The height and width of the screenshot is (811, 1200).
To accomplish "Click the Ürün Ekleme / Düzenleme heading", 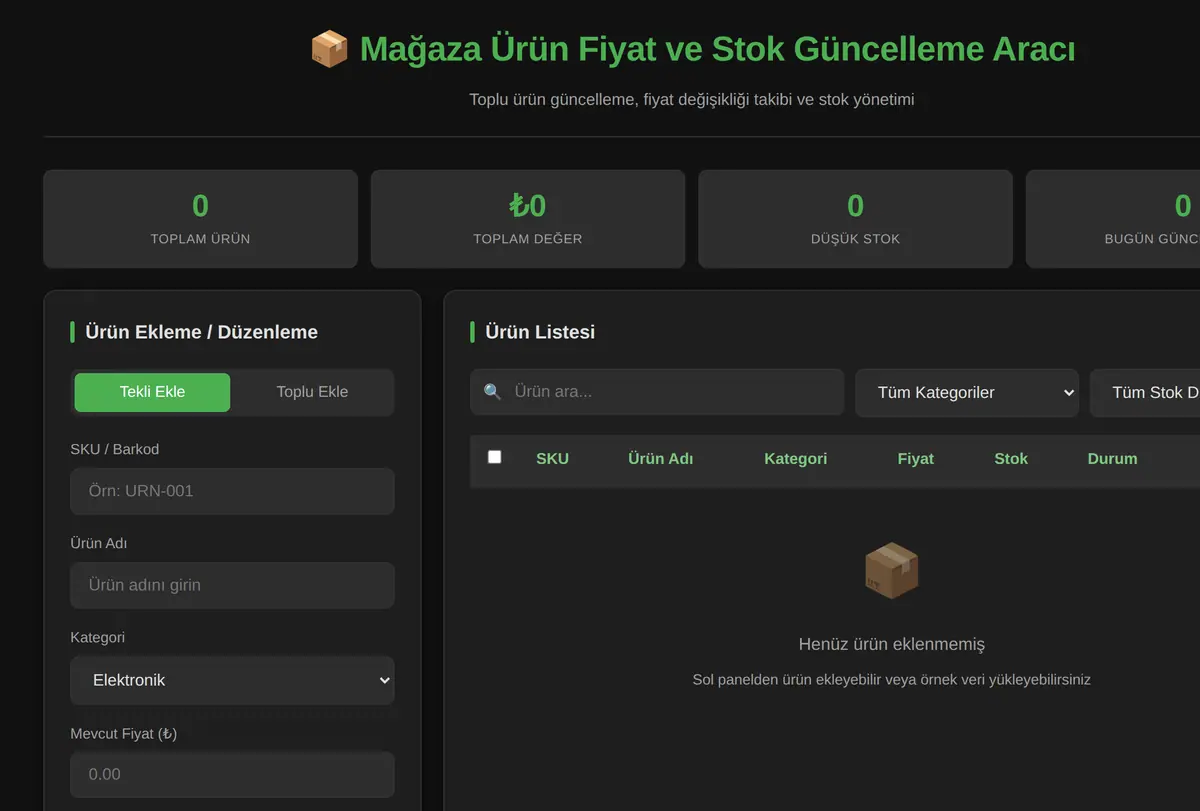I will (x=202, y=332).
